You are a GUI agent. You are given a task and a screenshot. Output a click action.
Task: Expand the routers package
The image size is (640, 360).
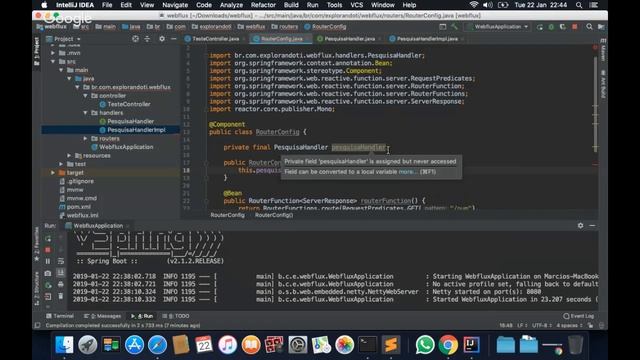(85, 138)
